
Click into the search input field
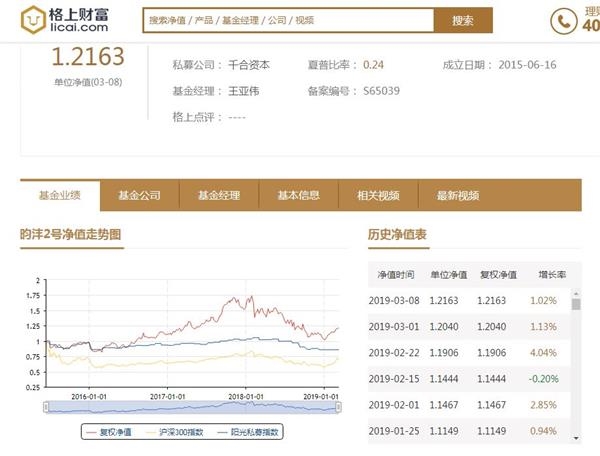[286, 20]
